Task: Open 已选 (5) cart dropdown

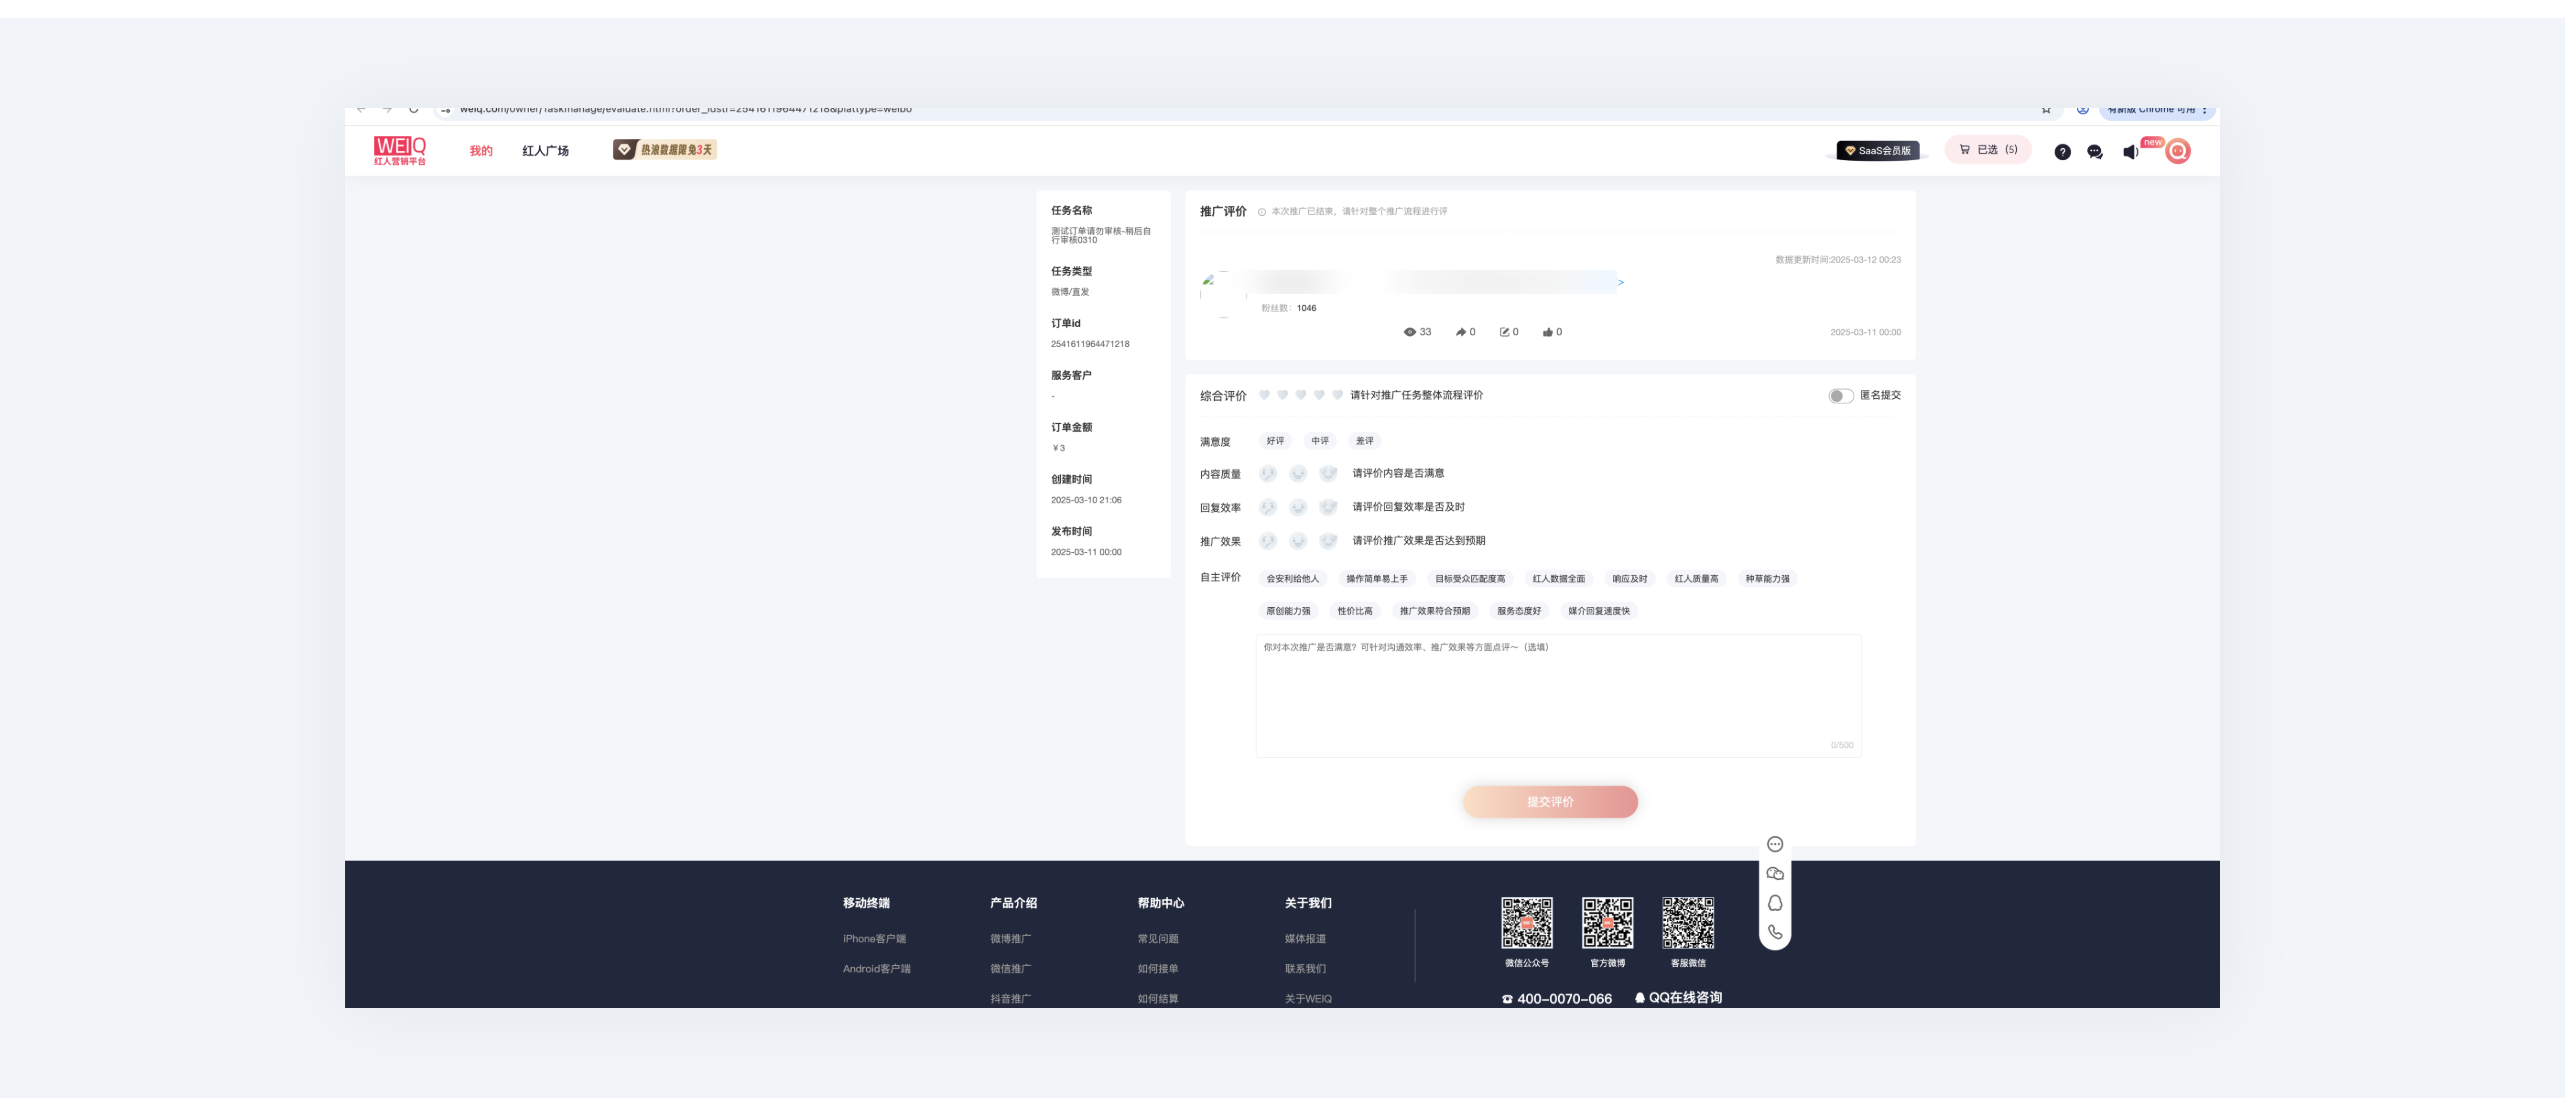Action: pyautogui.click(x=1987, y=150)
